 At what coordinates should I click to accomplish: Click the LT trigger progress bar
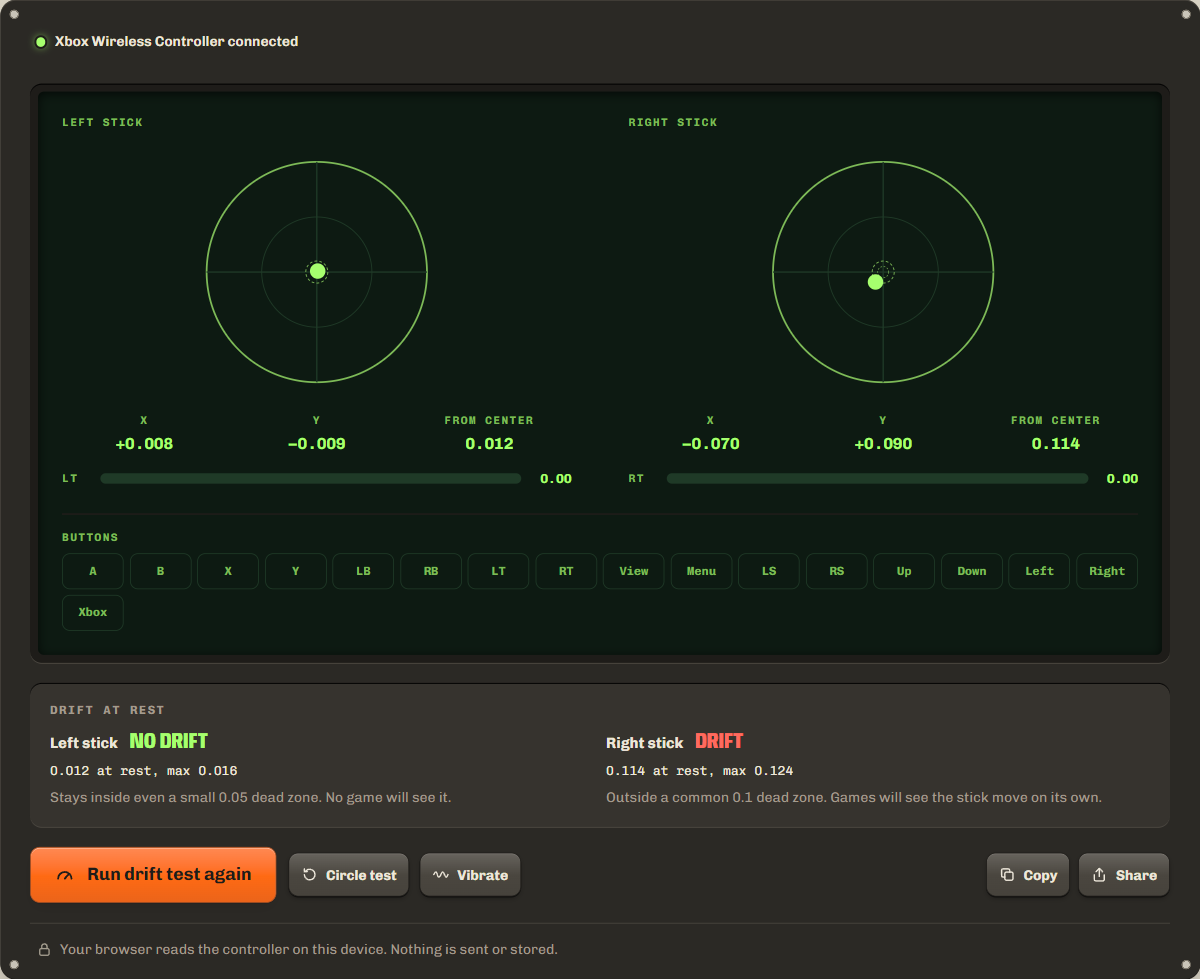pyautogui.click(x=311, y=479)
